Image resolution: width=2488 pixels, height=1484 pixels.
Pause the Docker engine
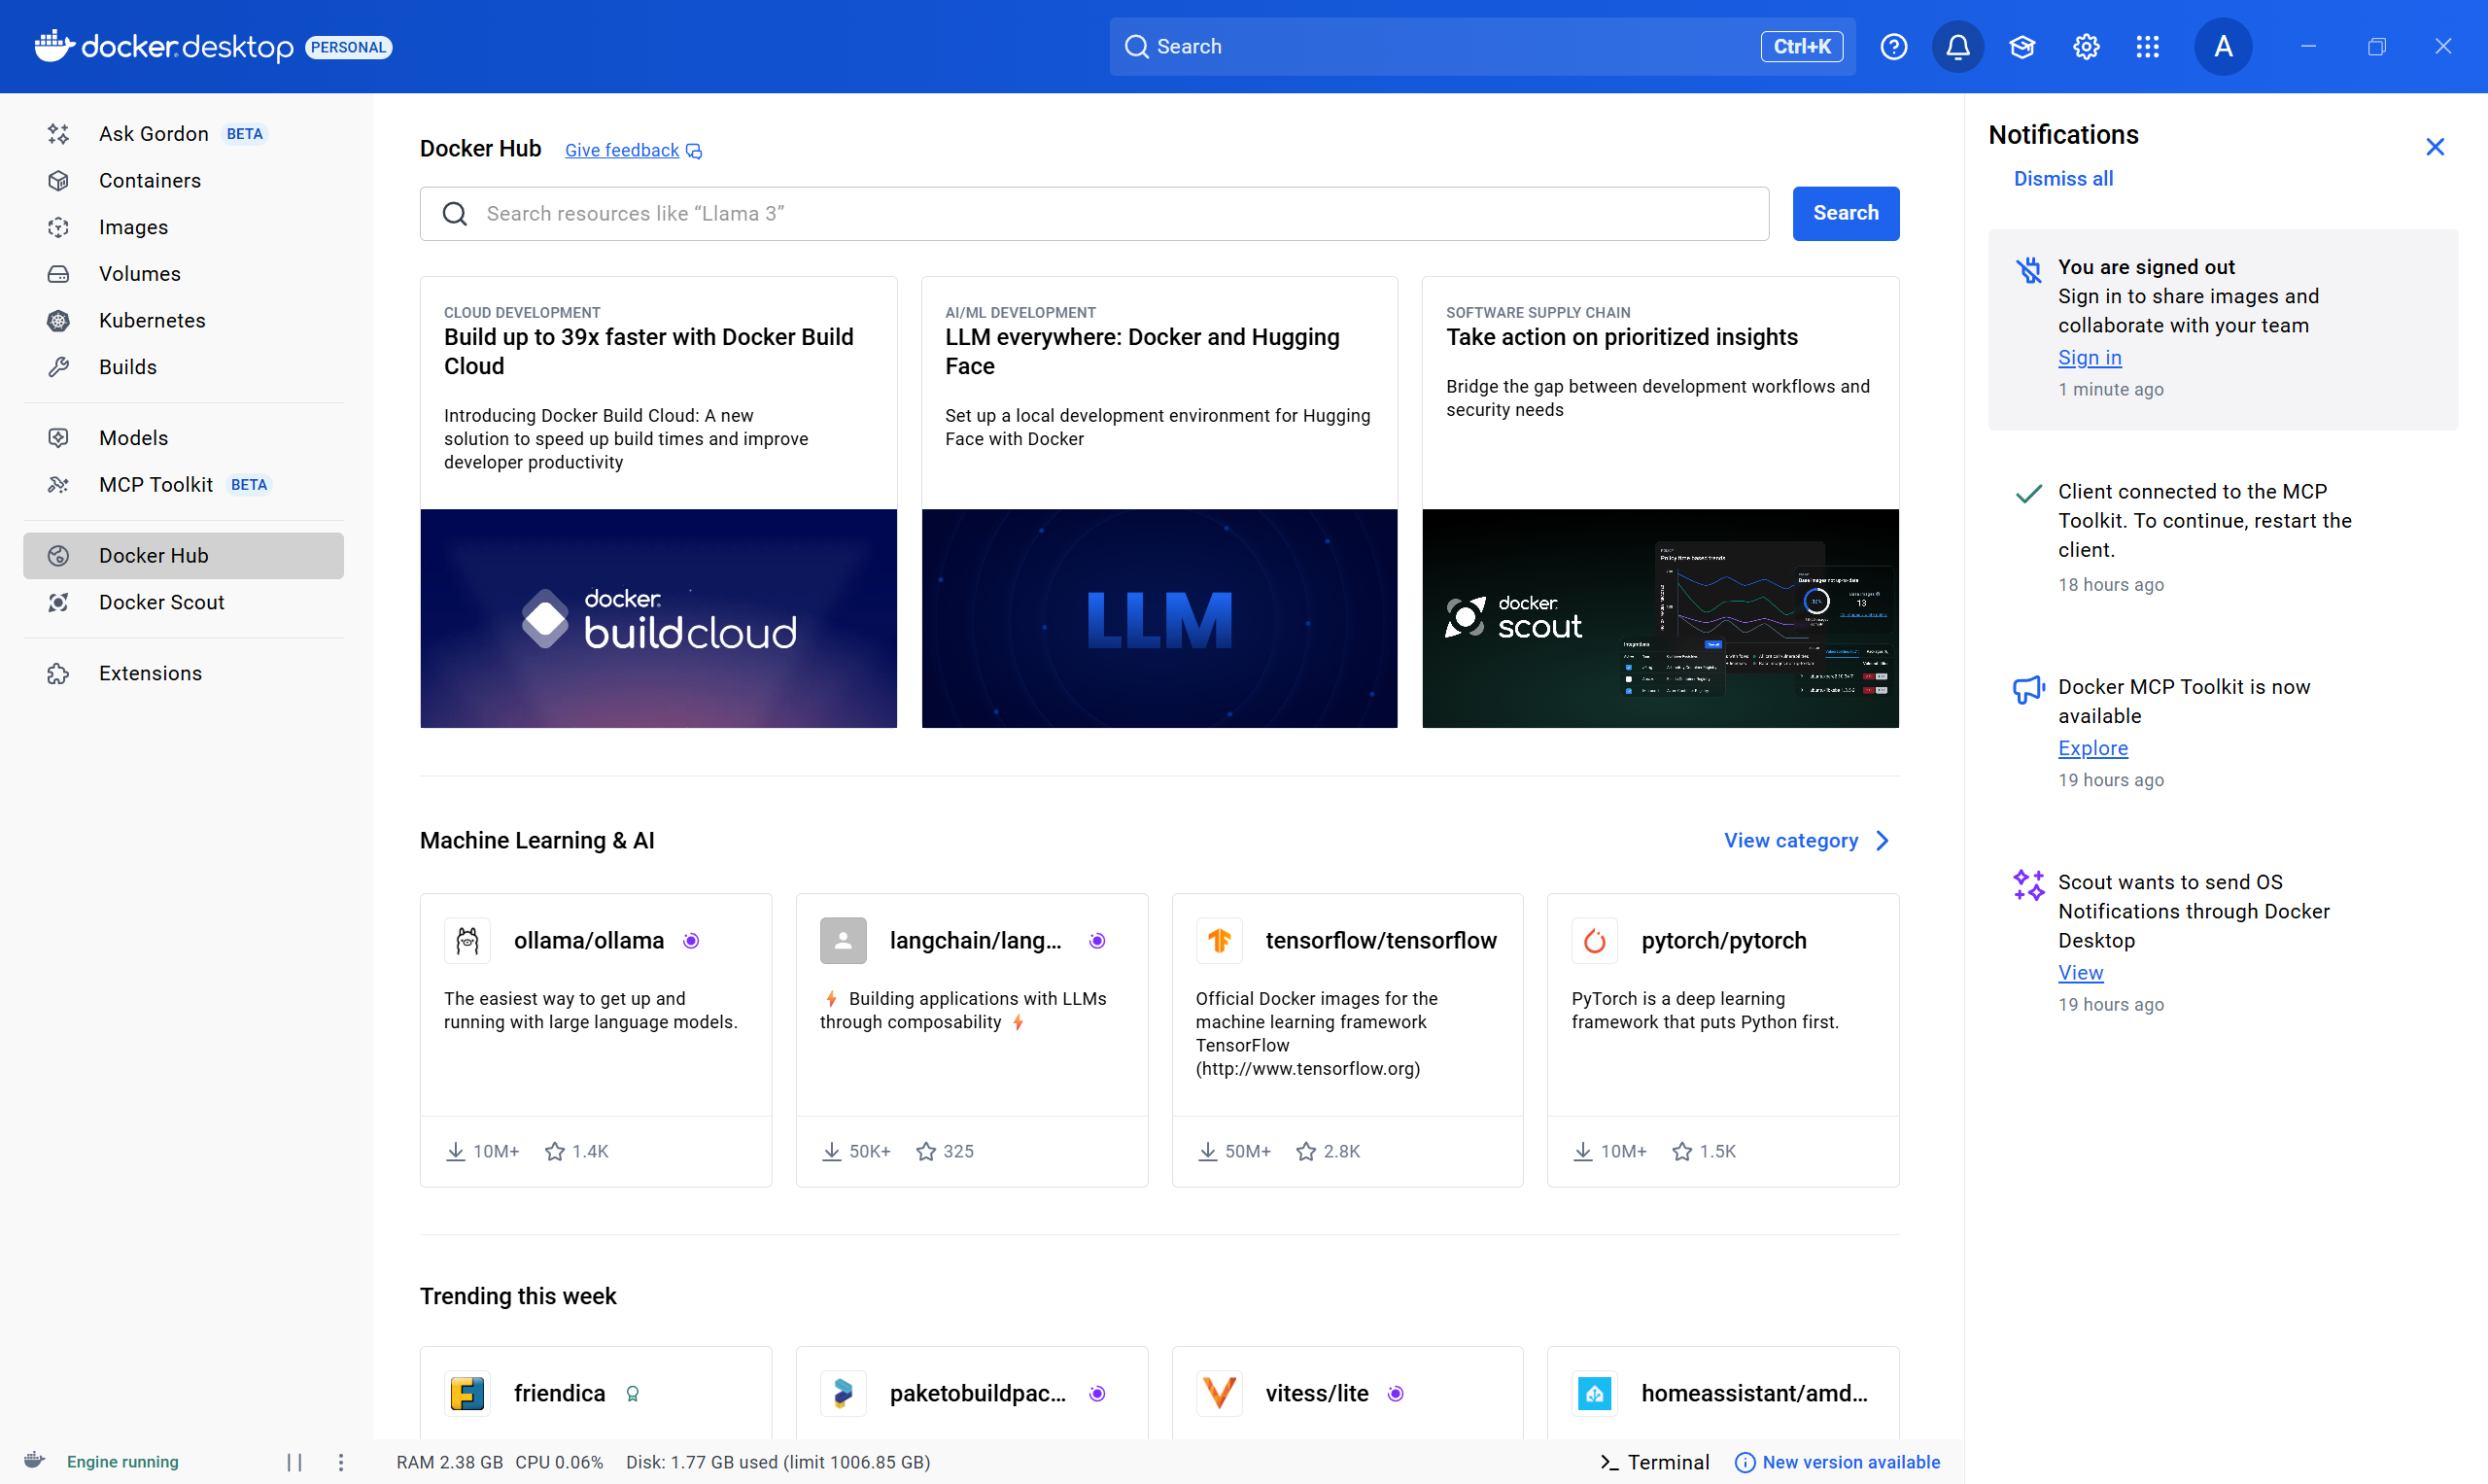(294, 1461)
